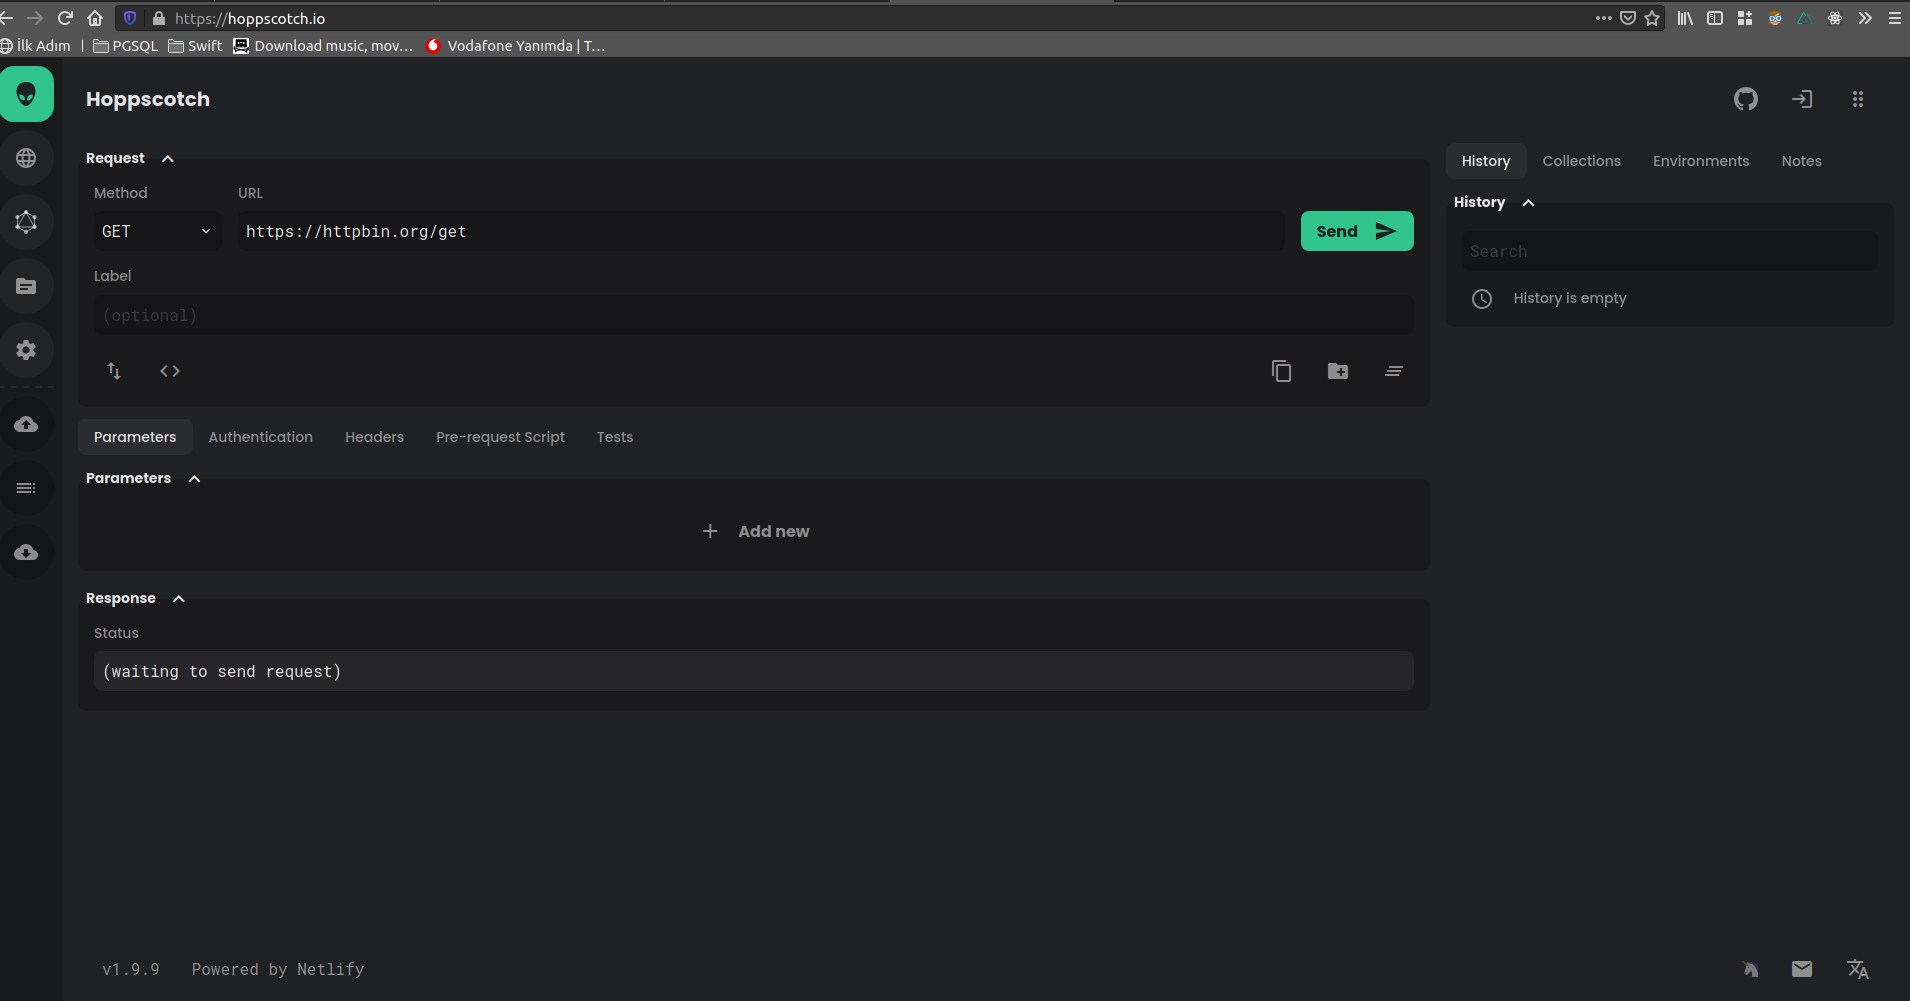The height and width of the screenshot is (1001, 1910).
Task: Open the Documentation folder sidebar icon
Action: [x=26, y=286]
